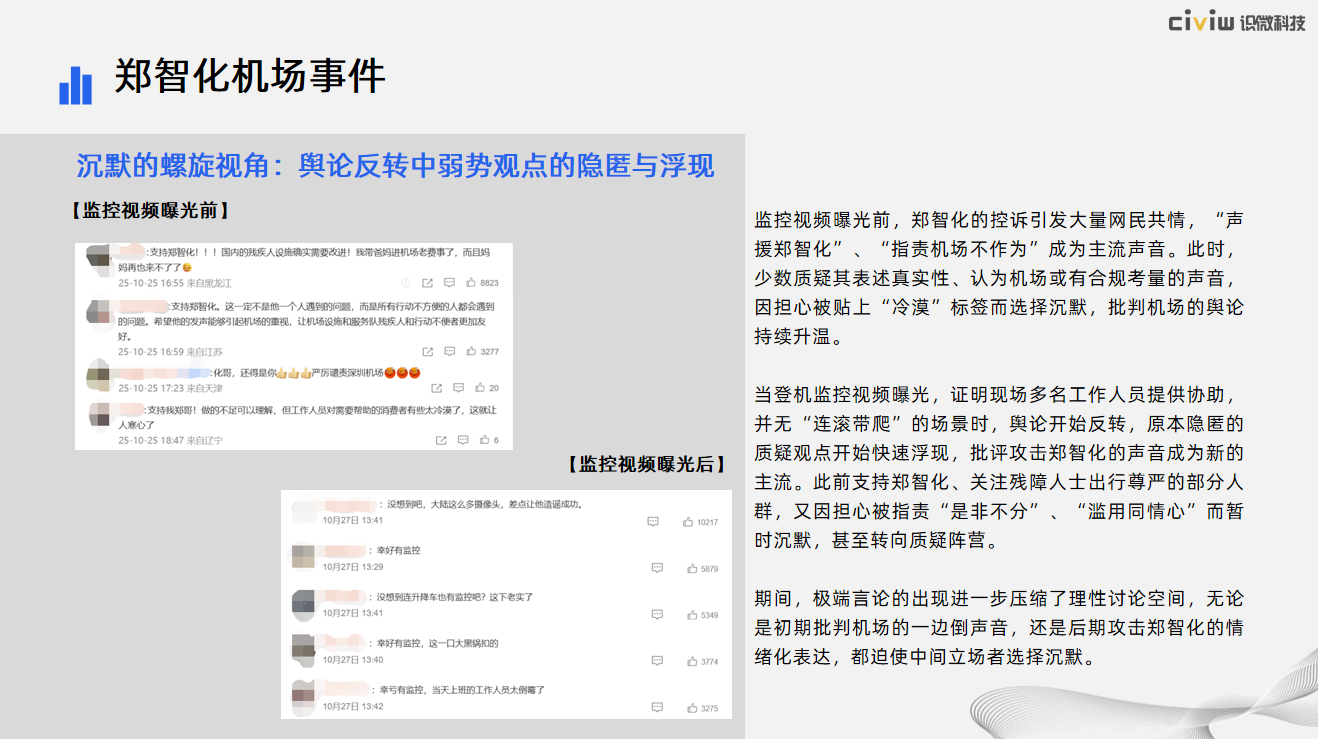
Task: Click the report icon on the first comment
Action: pos(406,283)
